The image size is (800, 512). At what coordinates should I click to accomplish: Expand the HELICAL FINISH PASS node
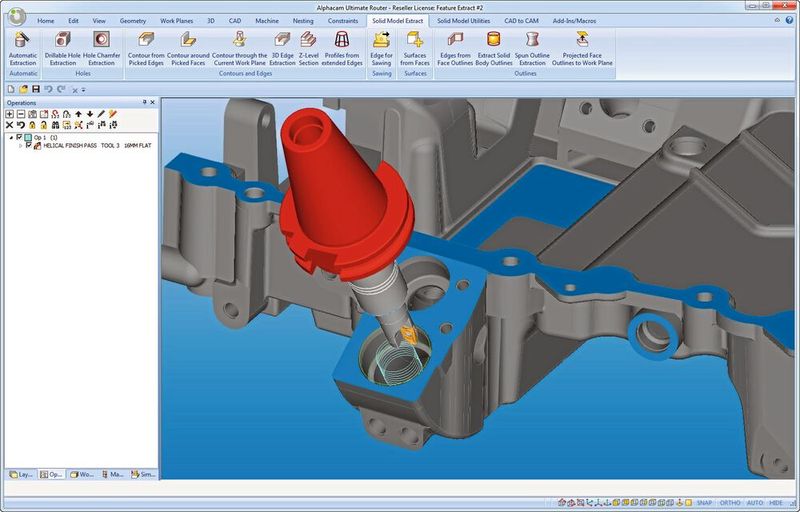click(21, 146)
